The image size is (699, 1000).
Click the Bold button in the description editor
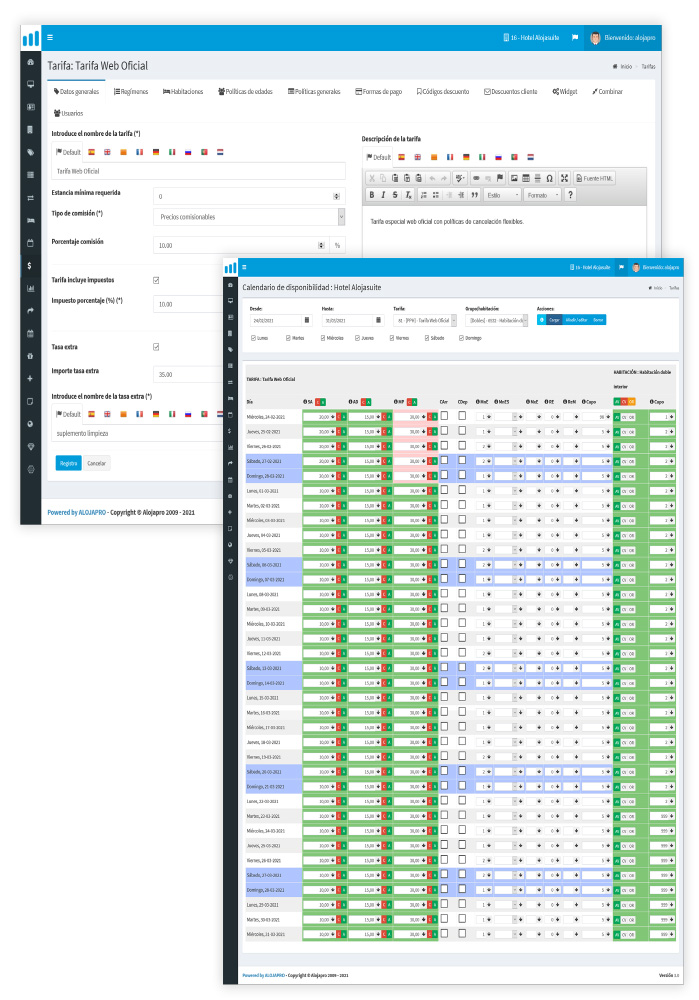point(371,195)
